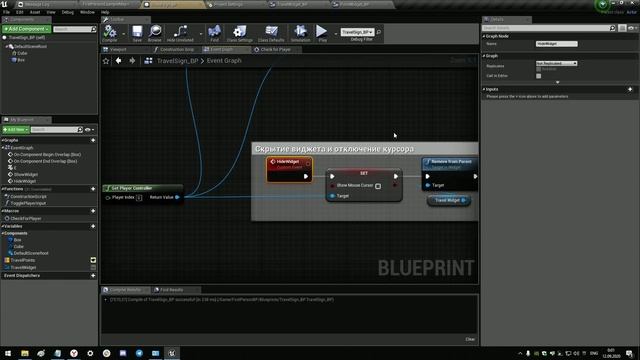Toggle the Call In Editor checkbox
The height and width of the screenshot is (360, 640).
point(539,76)
